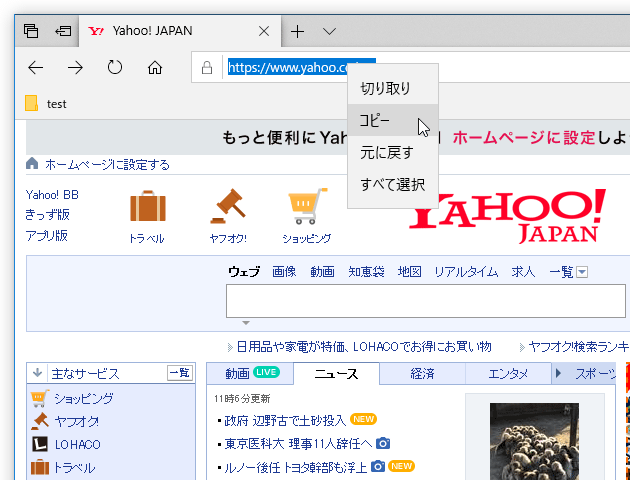This screenshot has width=630, height=480.
Task: Choose すべて選択 from the context menu
Action: [x=393, y=184]
